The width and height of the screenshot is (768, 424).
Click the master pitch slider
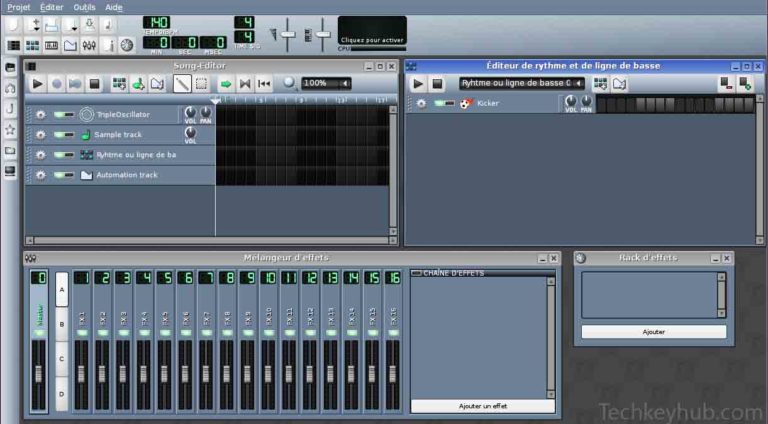(322, 34)
